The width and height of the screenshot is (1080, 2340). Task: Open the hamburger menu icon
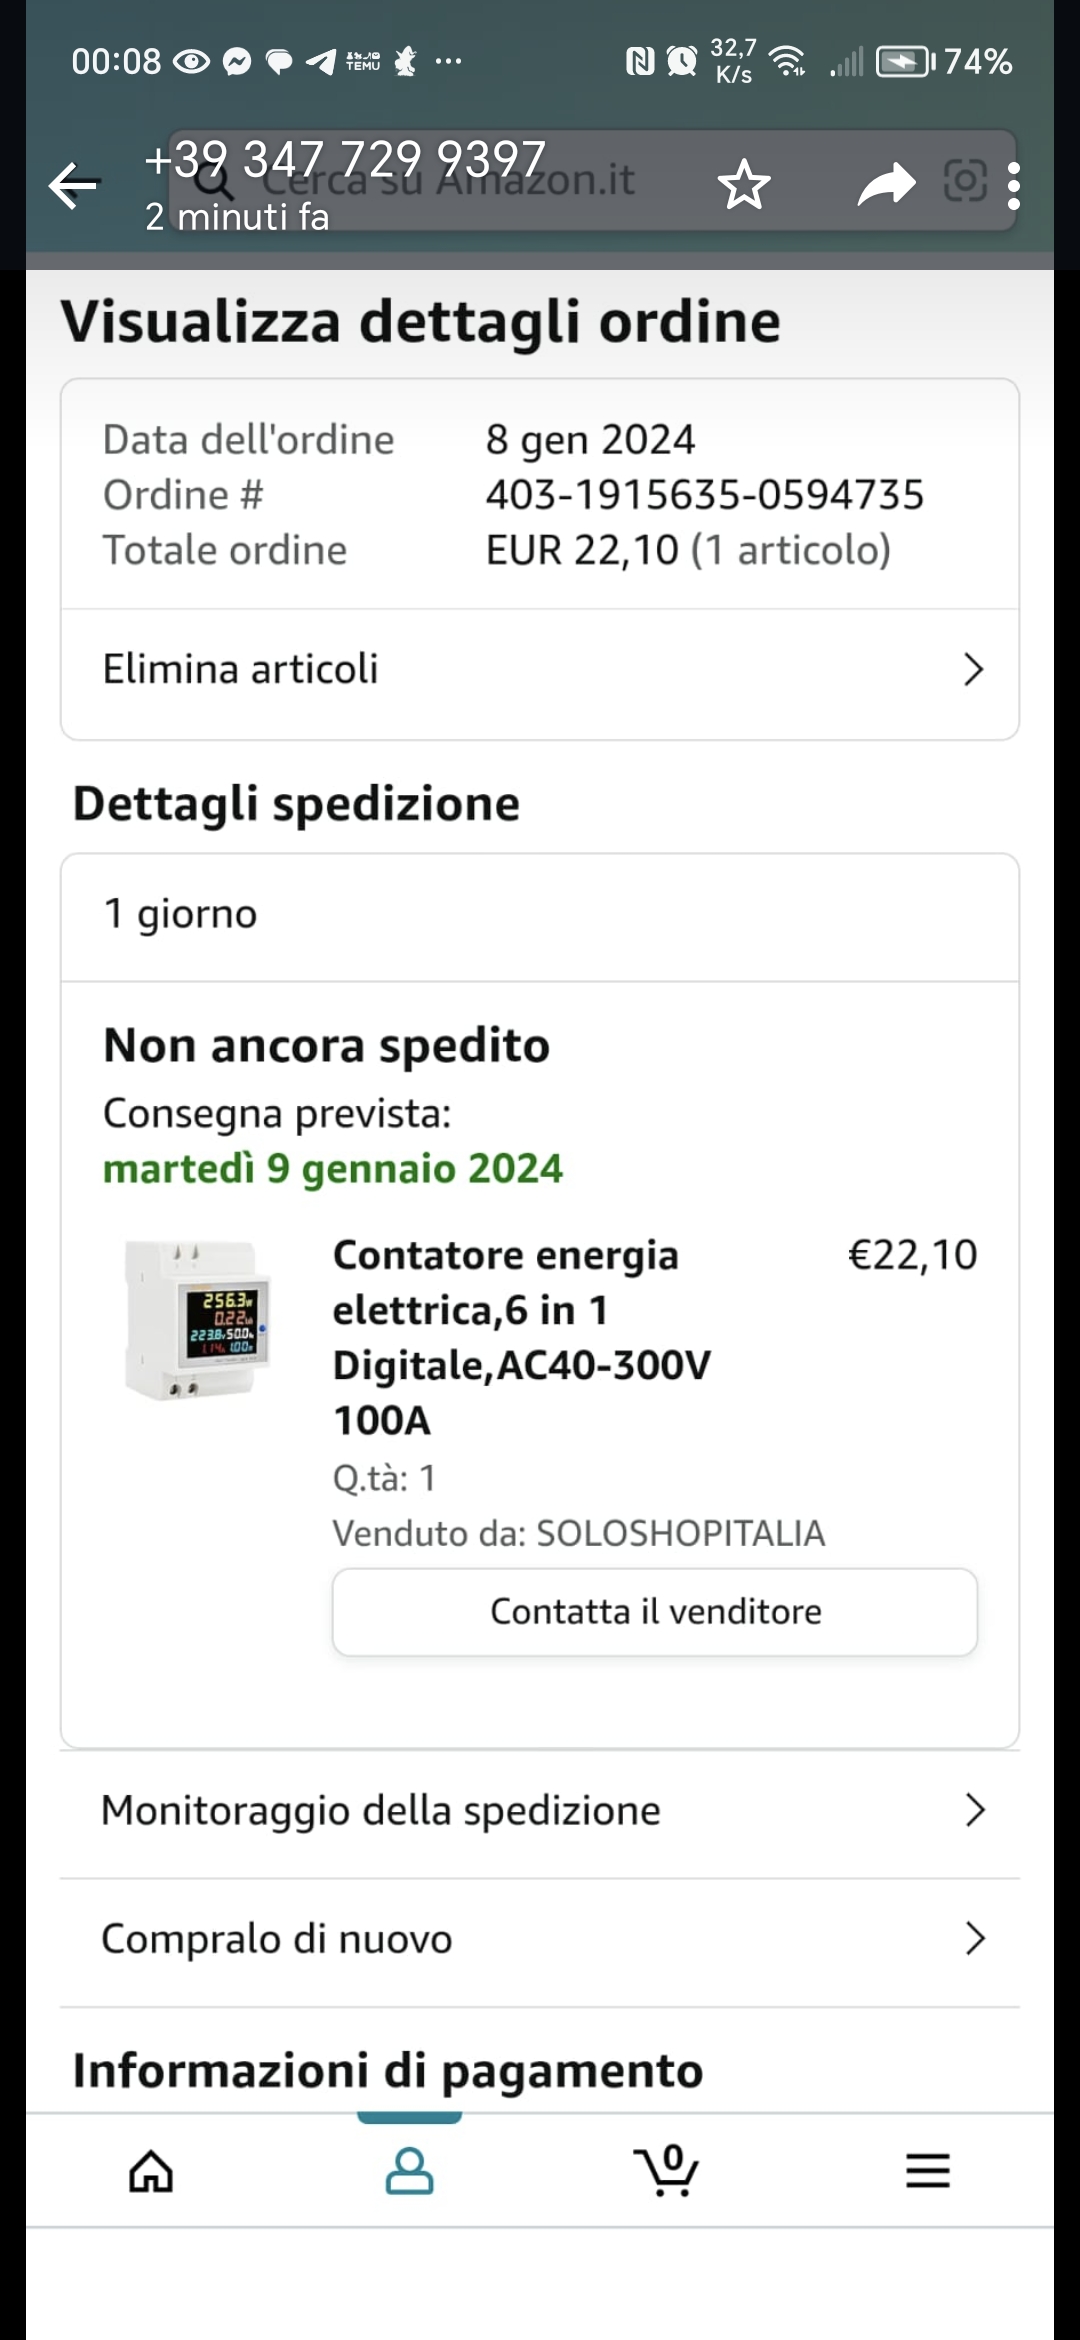point(927,2171)
